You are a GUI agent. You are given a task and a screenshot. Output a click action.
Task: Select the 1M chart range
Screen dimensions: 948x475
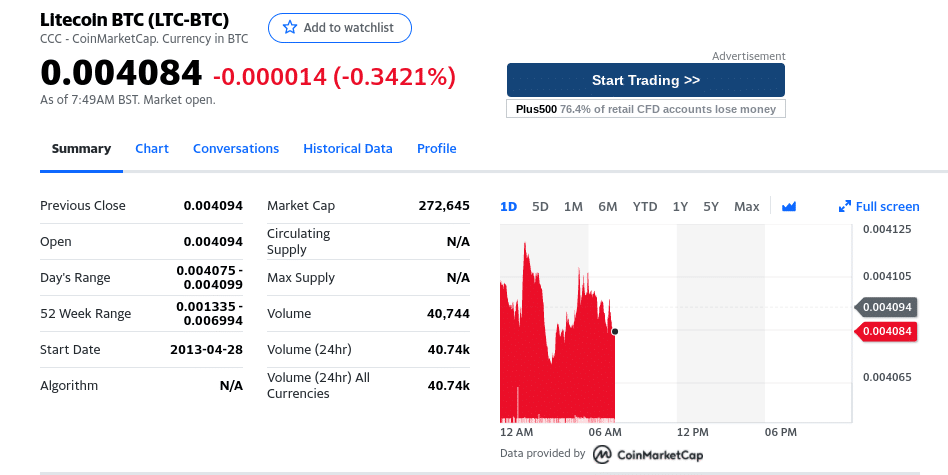point(573,207)
